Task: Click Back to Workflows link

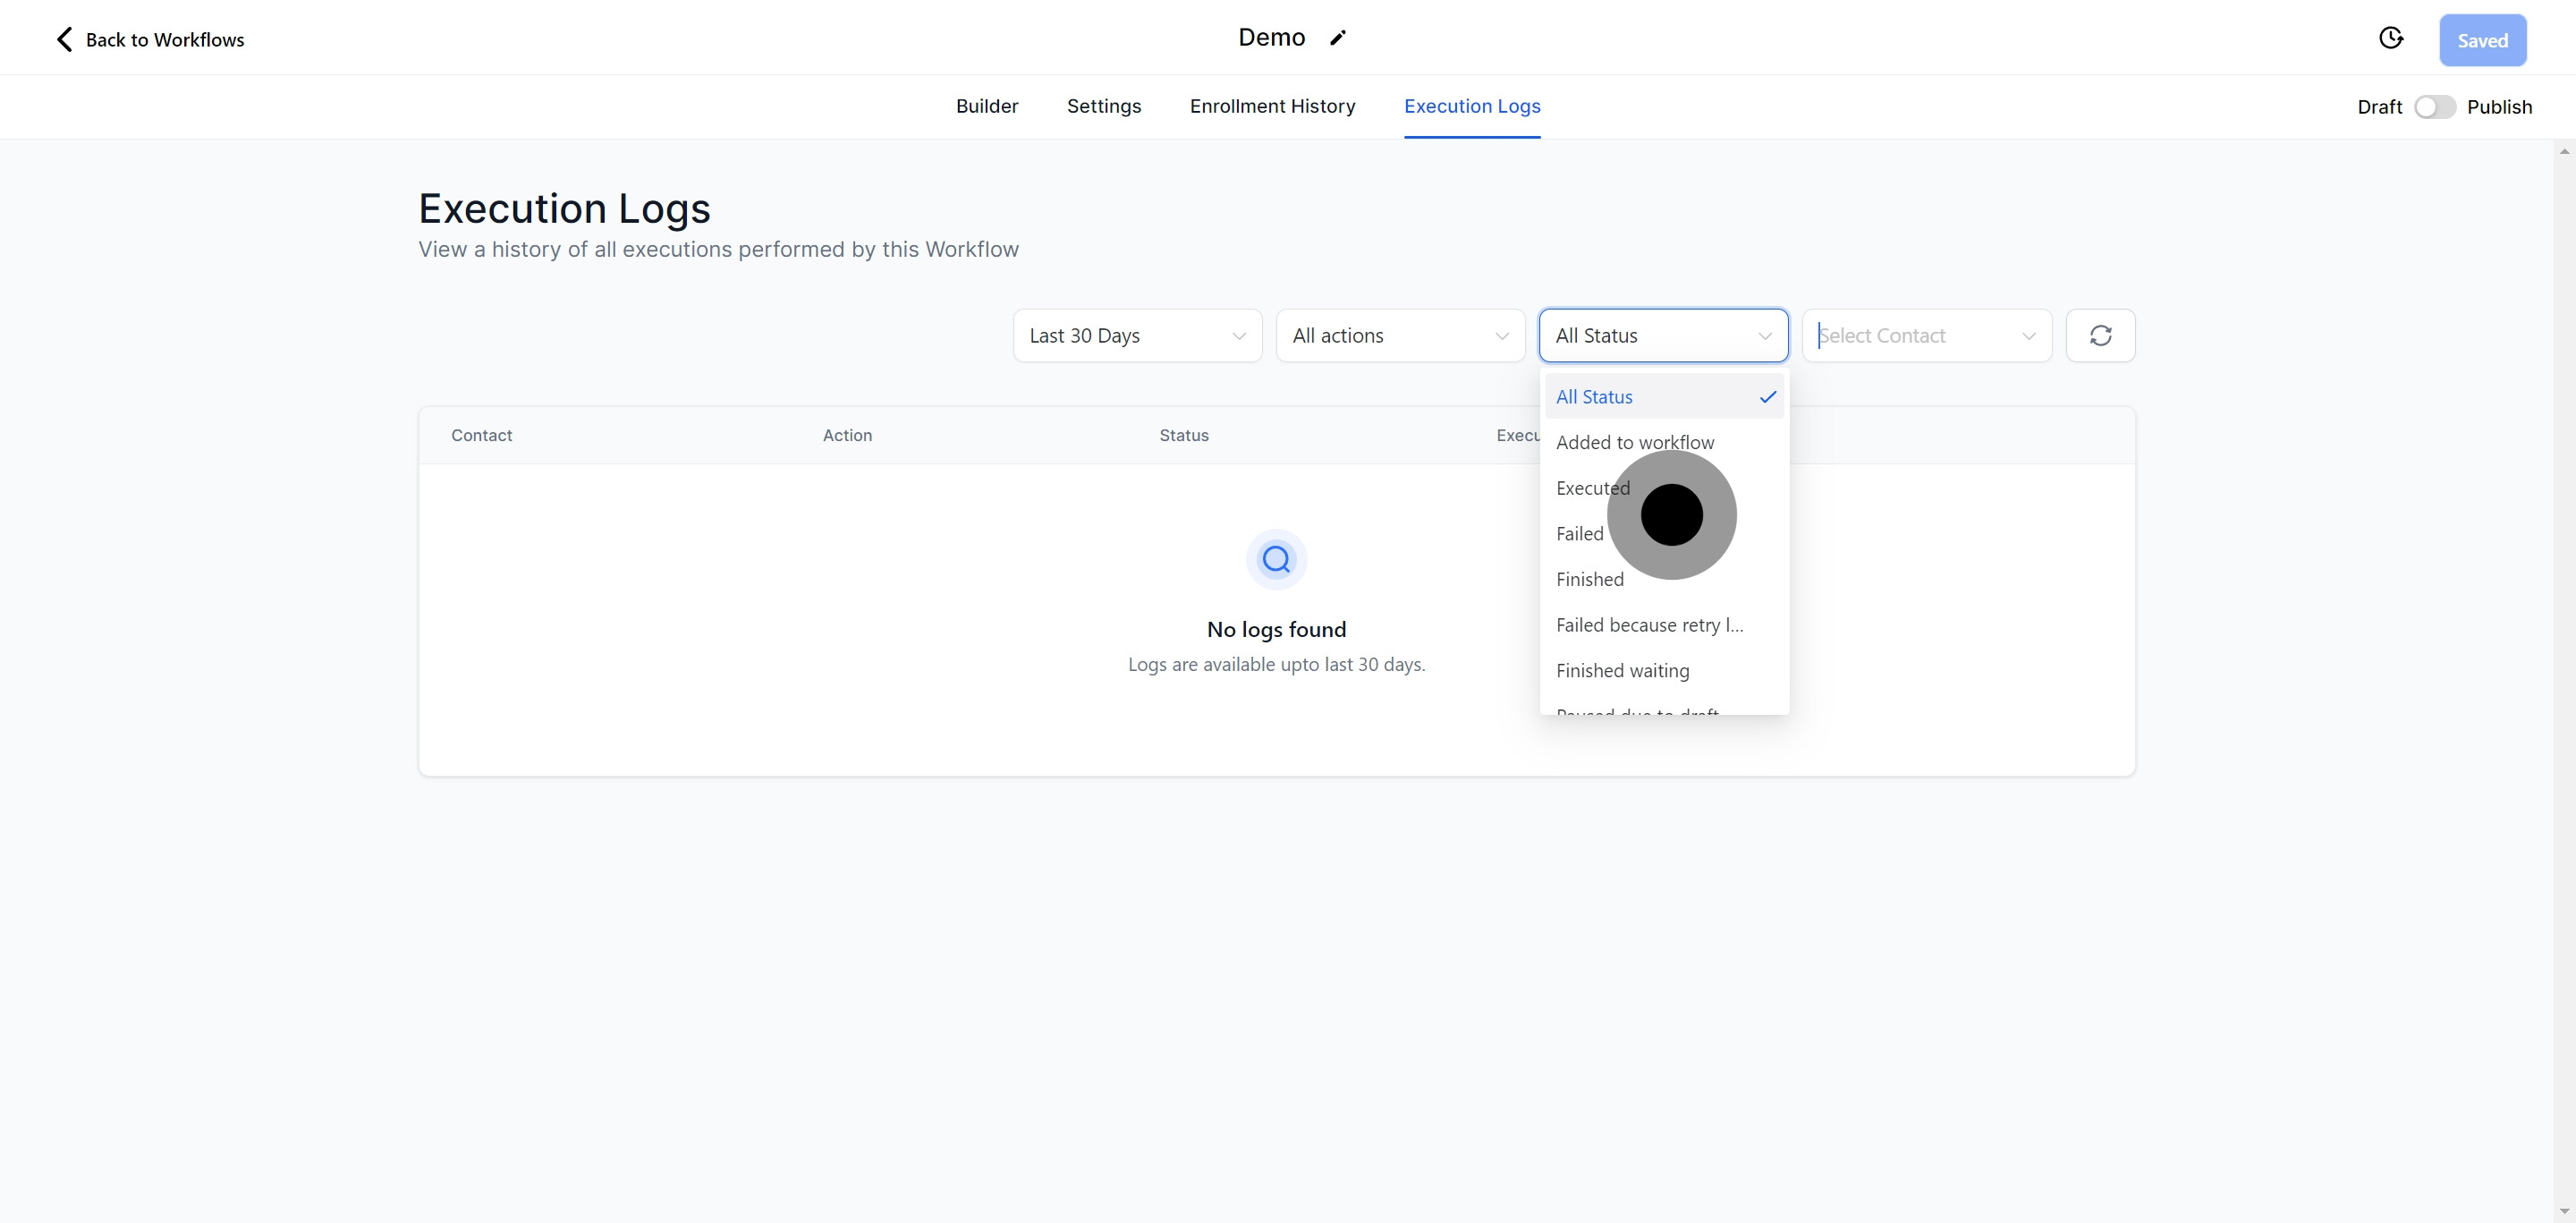Action: click(x=164, y=40)
